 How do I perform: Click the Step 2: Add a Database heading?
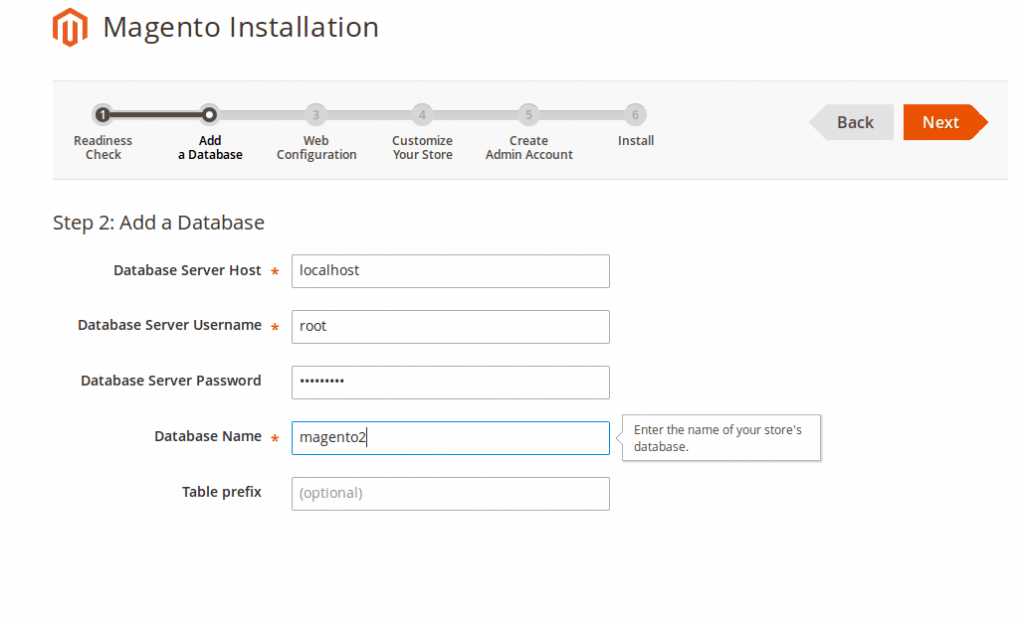(x=159, y=223)
